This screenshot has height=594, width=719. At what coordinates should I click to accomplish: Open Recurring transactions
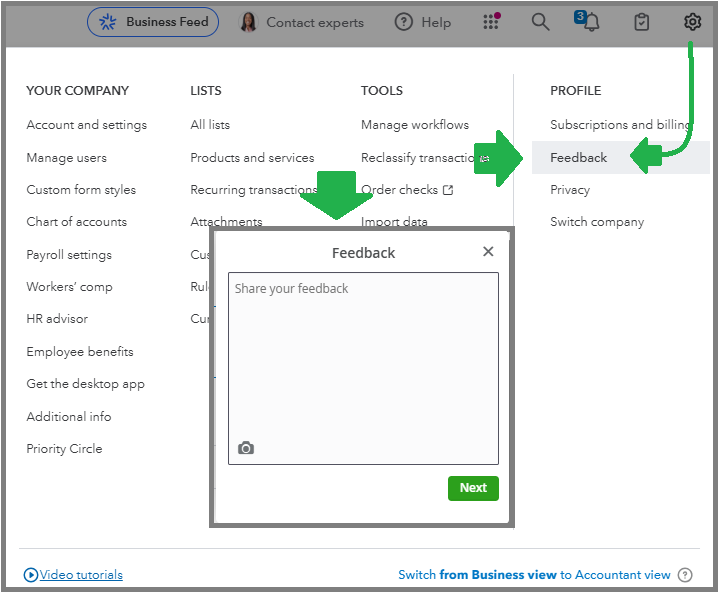click(254, 189)
